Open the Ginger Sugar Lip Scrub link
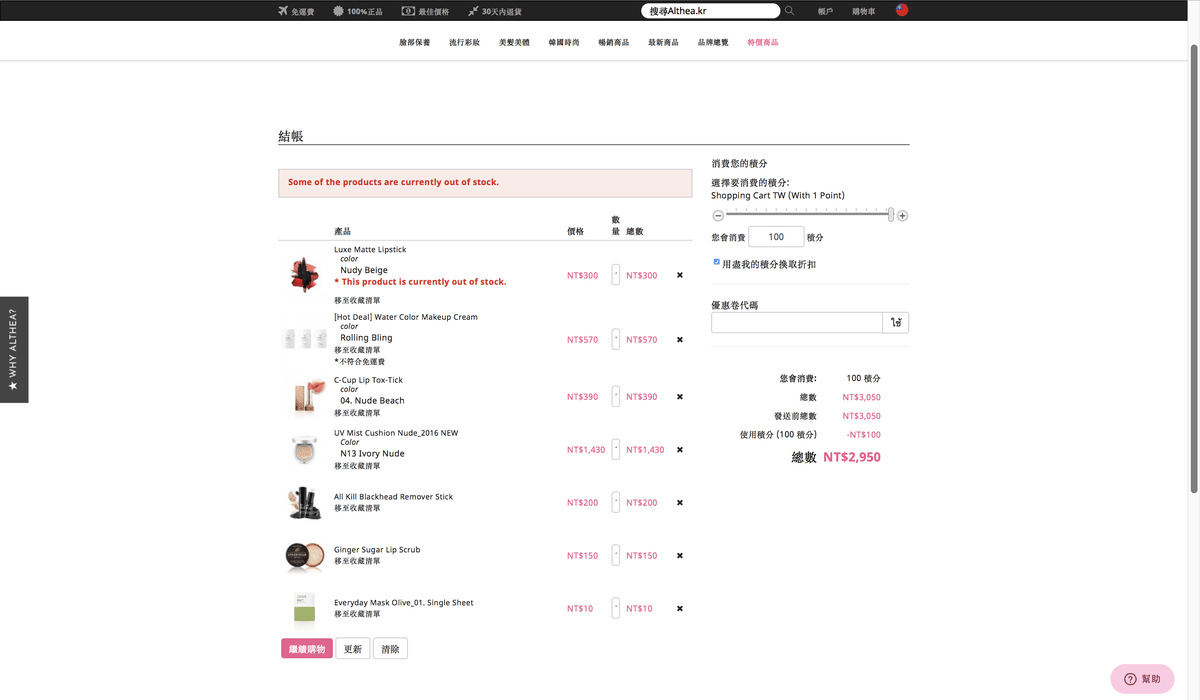Screen dimensions: 1200x700 377,550
